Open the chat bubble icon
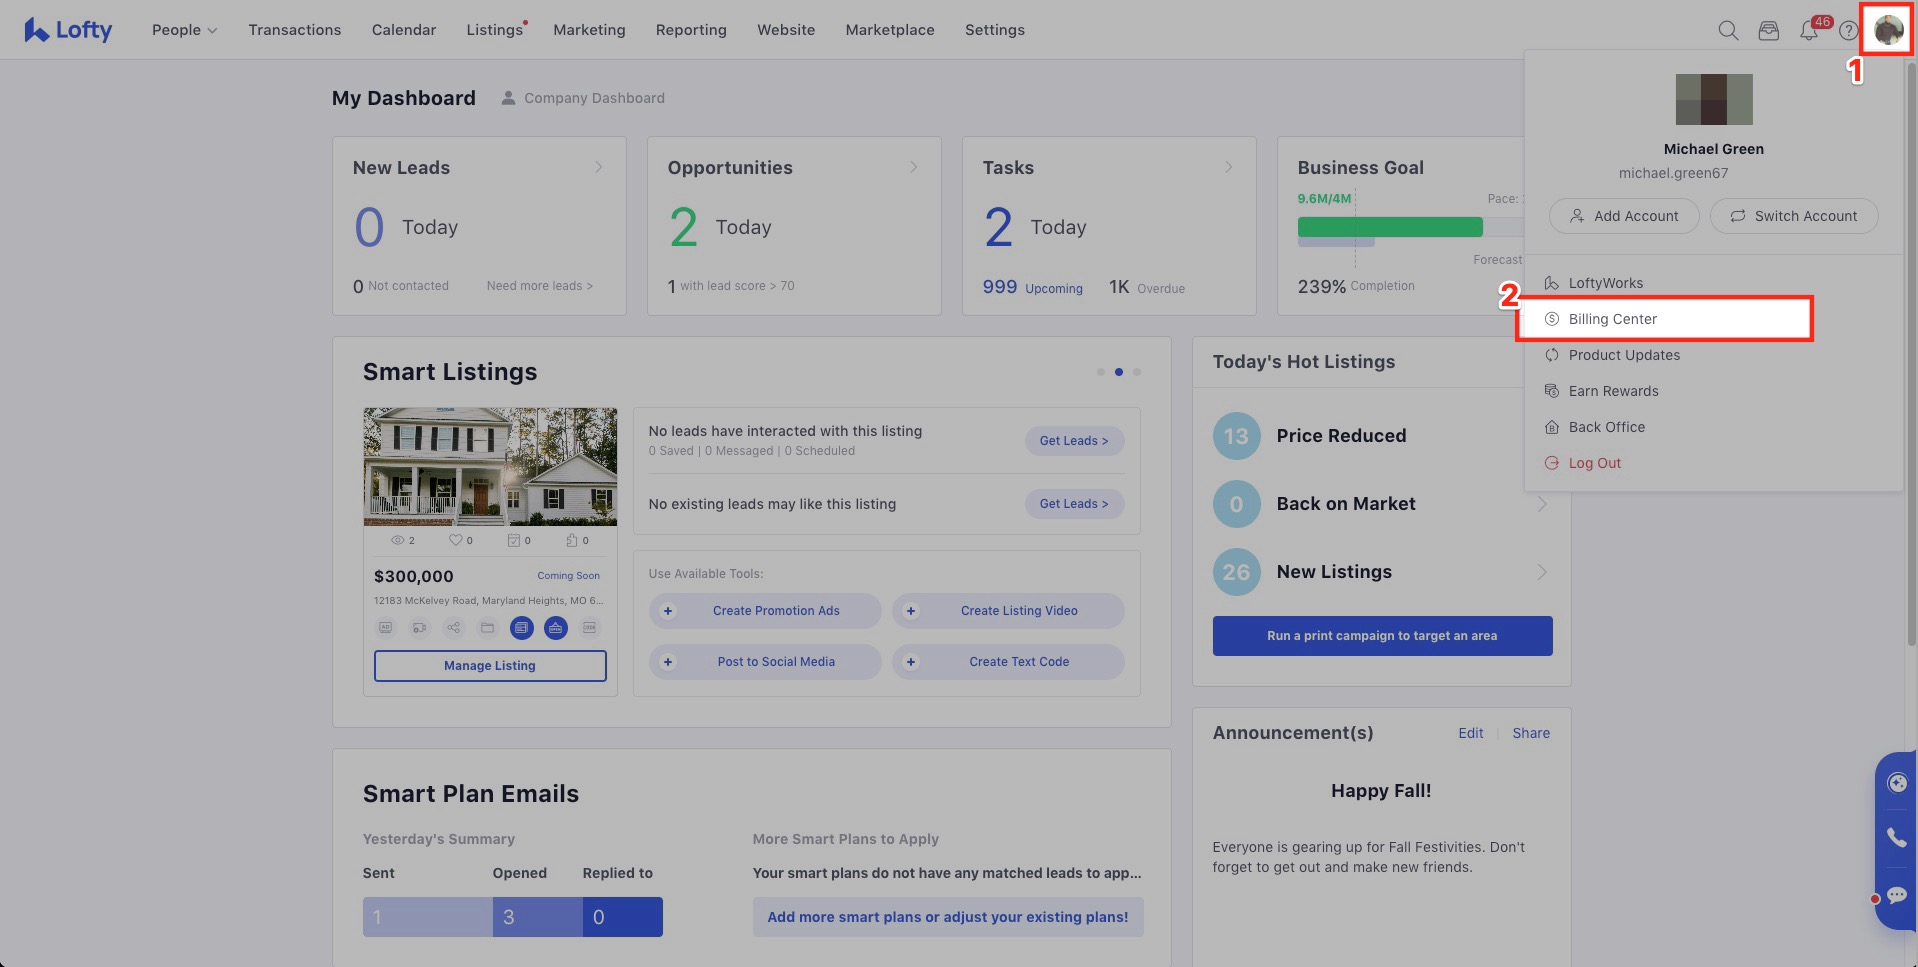Viewport: 1918px width, 967px height. pos(1896,895)
